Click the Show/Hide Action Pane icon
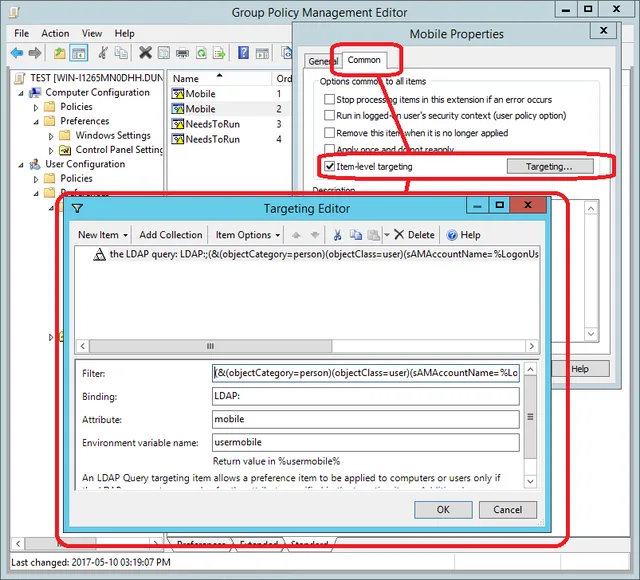 [x=262, y=53]
